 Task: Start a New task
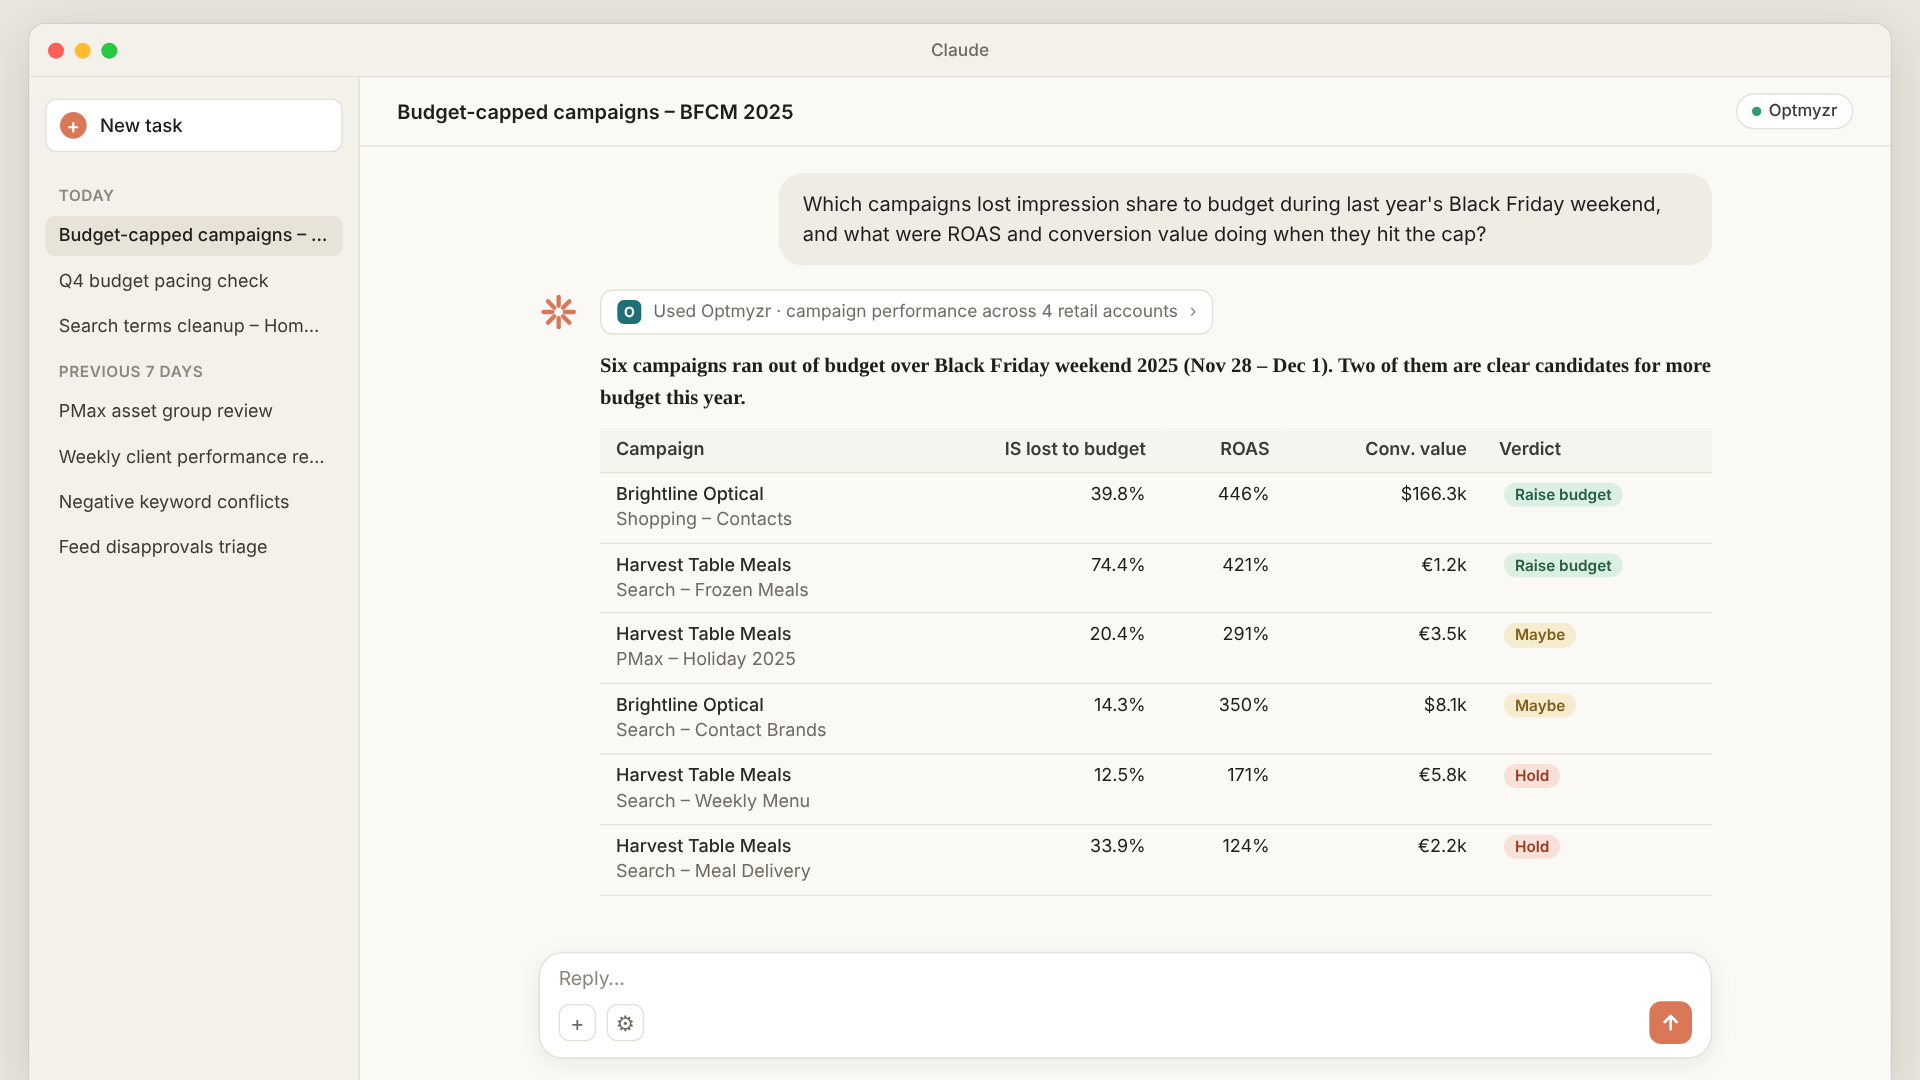pos(194,126)
